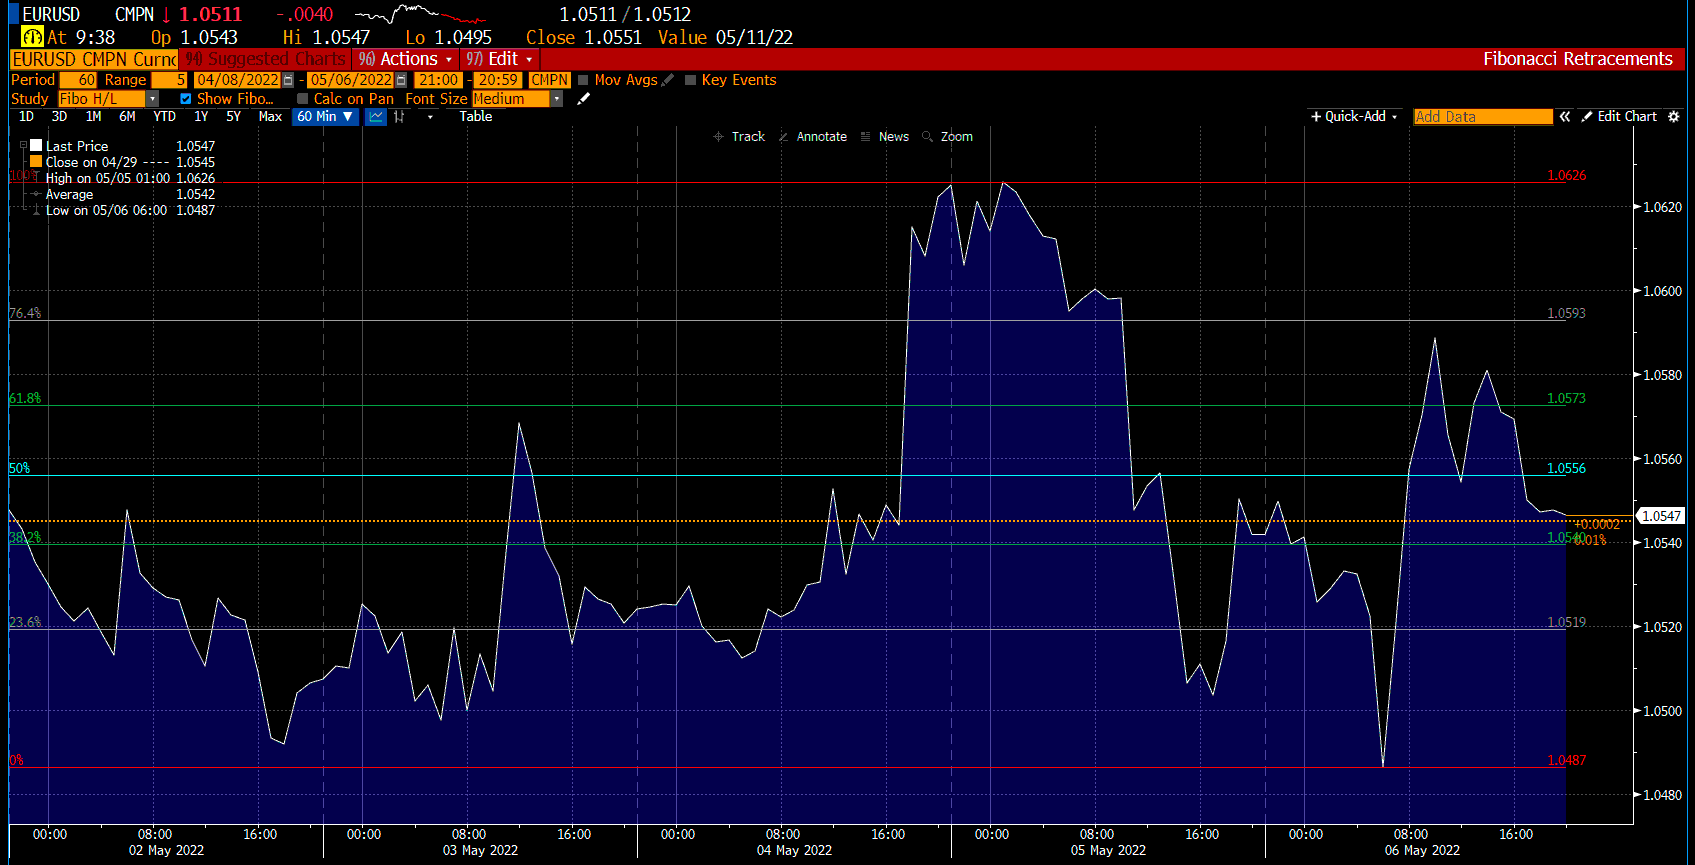Viewport: 1695px width, 865px height.
Task: Open the start date calendar picker
Action: (x=288, y=80)
